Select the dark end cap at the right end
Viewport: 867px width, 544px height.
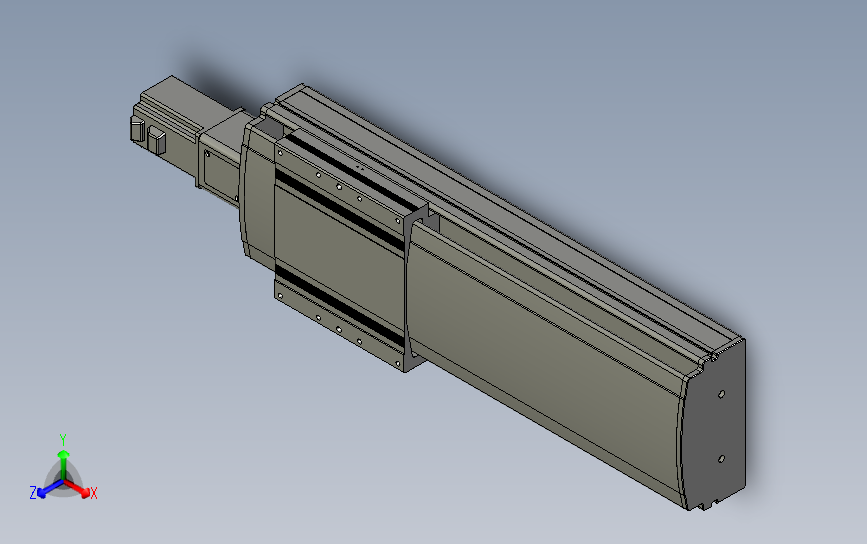(714, 426)
